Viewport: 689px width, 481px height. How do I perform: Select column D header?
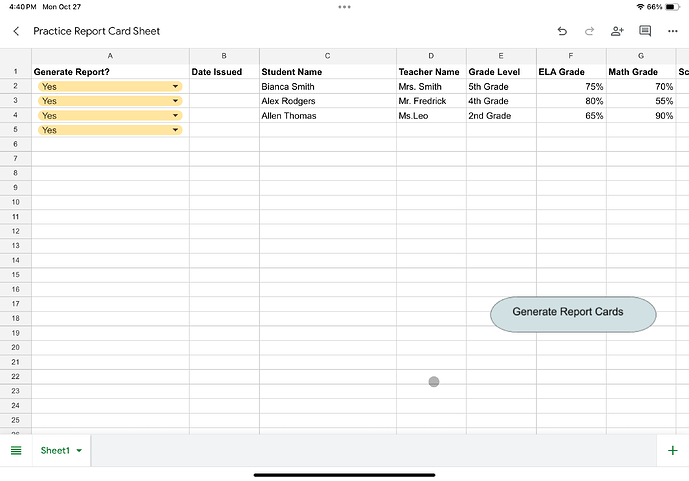431,56
